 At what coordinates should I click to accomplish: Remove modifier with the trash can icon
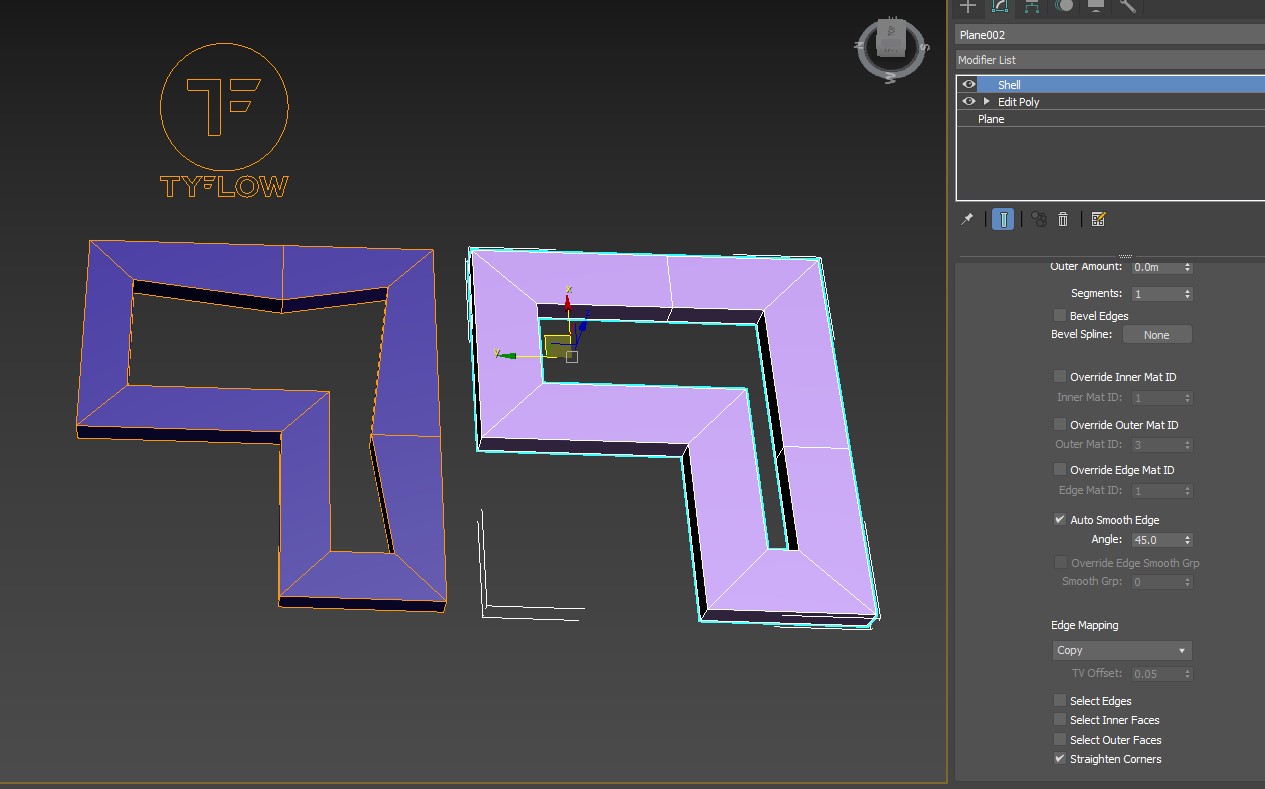tap(1063, 219)
